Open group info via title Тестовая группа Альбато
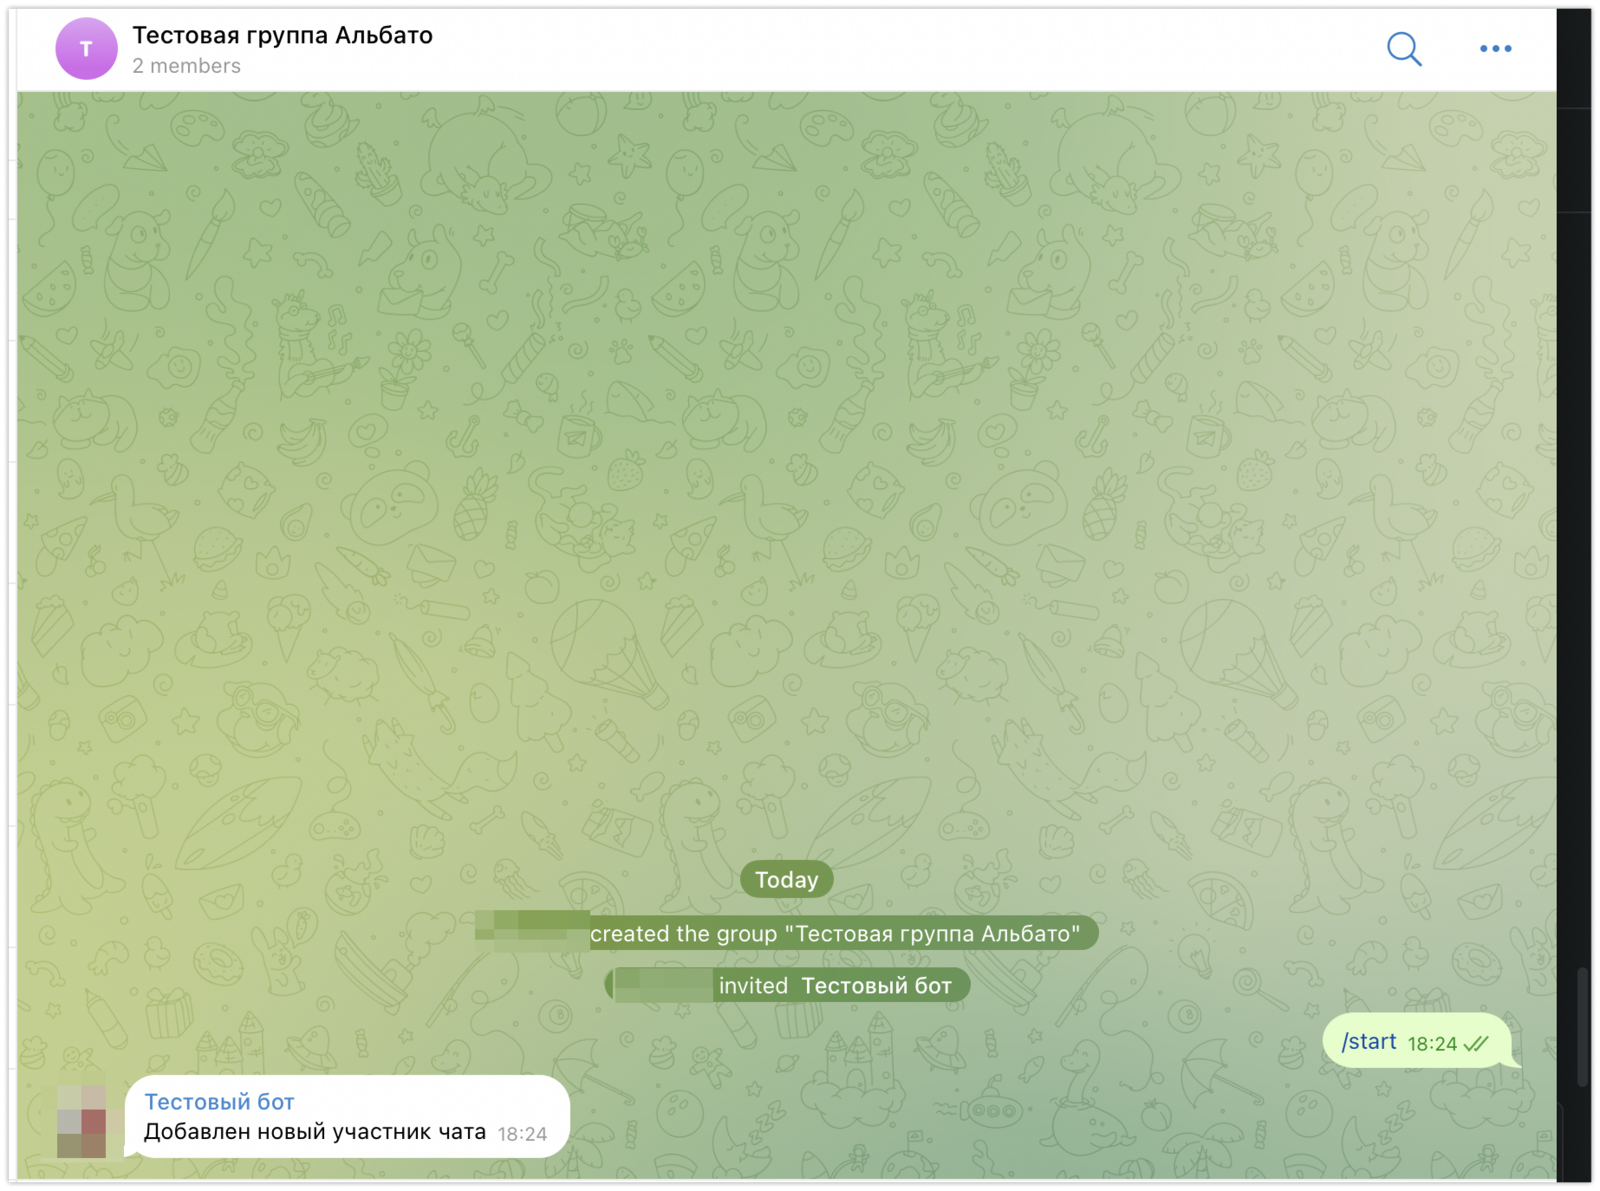Viewport: 1600px width, 1191px height. [282, 35]
